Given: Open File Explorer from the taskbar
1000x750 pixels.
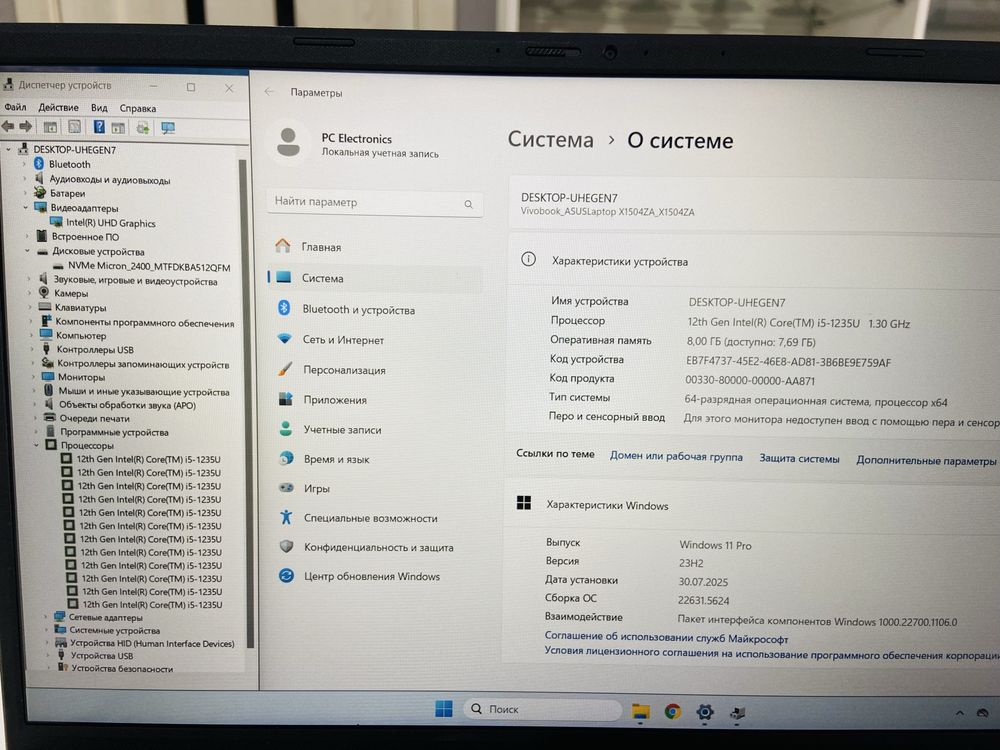Looking at the screenshot, I should 641,710.
